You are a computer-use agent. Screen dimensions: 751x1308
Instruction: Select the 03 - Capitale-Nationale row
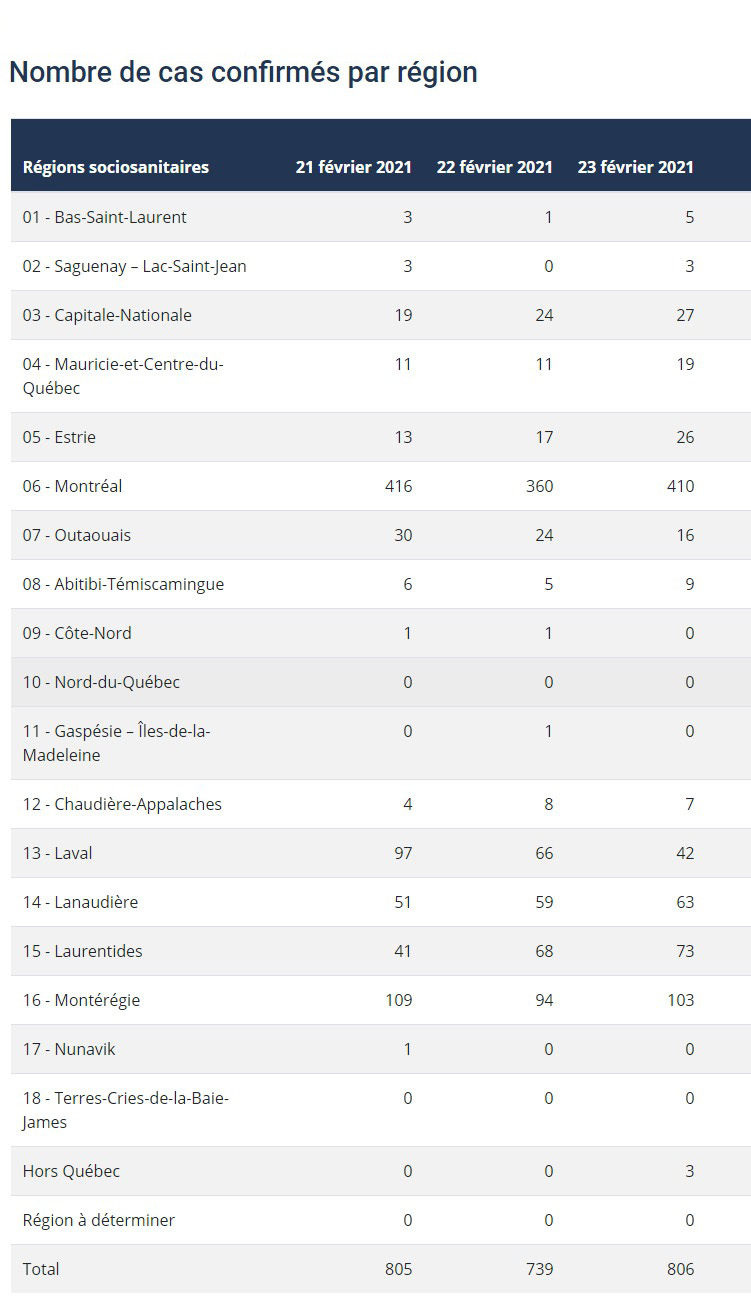coord(381,315)
